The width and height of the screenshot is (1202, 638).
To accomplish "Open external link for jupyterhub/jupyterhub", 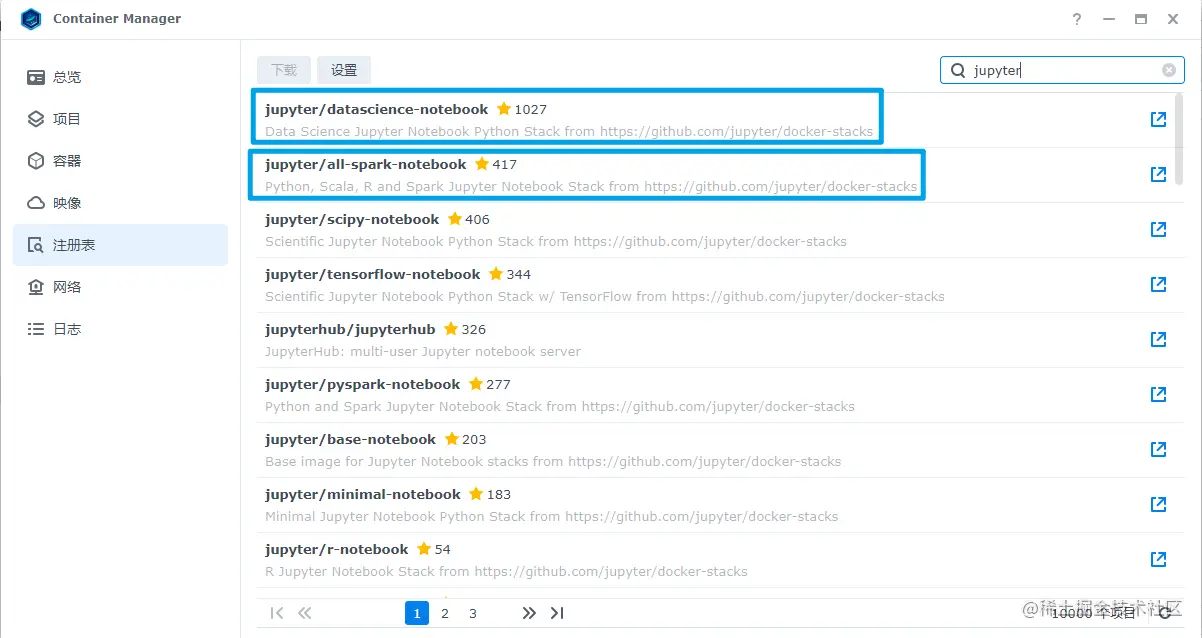I will tap(1158, 340).
